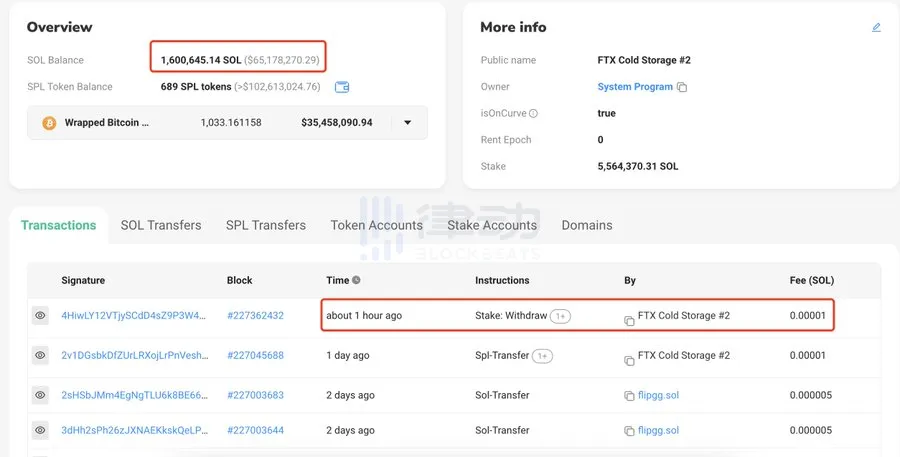
Task: Expand the Wrapped Bitcoin token dropdown
Action: tap(407, 123)
